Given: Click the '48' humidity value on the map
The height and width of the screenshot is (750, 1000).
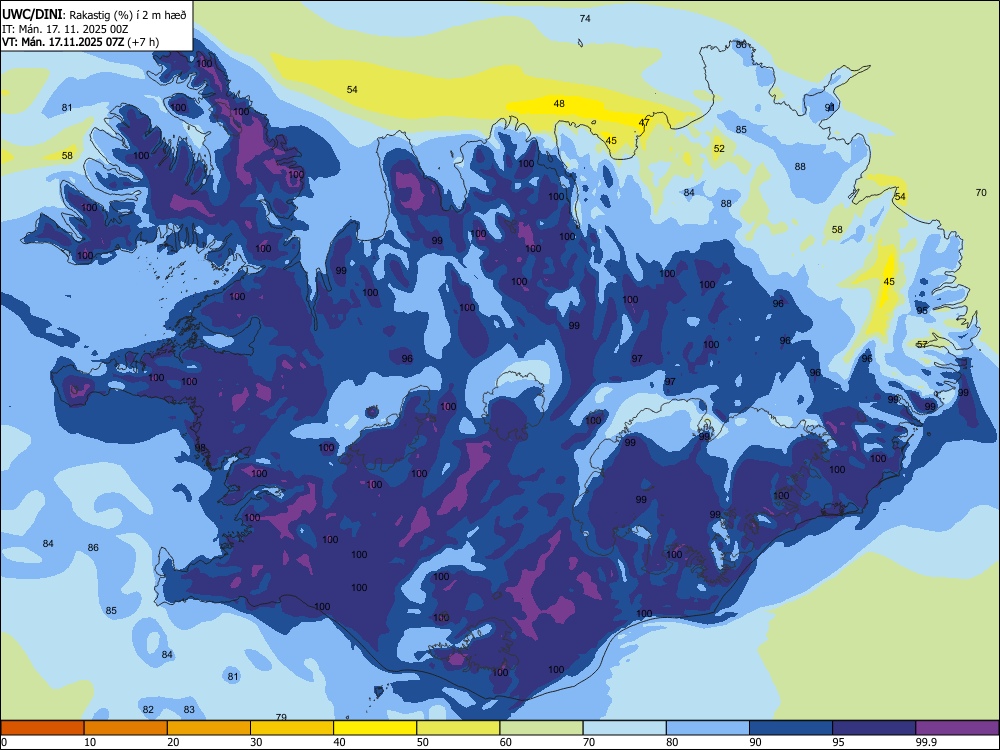Looking at the screenshot, I should pos(559,103).
